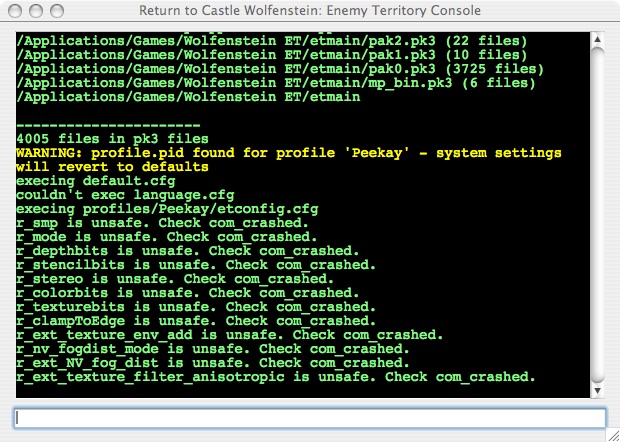Click the pak0.pk3 (3725 files) line
Image resolution: width=620 pixels, height=442 pixels.
pyautogui.click(x=280, y=69)
